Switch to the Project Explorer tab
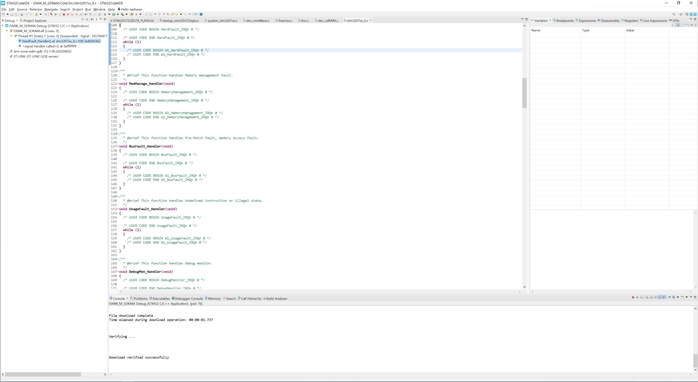The height and width of the screenshot is (382, 698). point(34,20)
